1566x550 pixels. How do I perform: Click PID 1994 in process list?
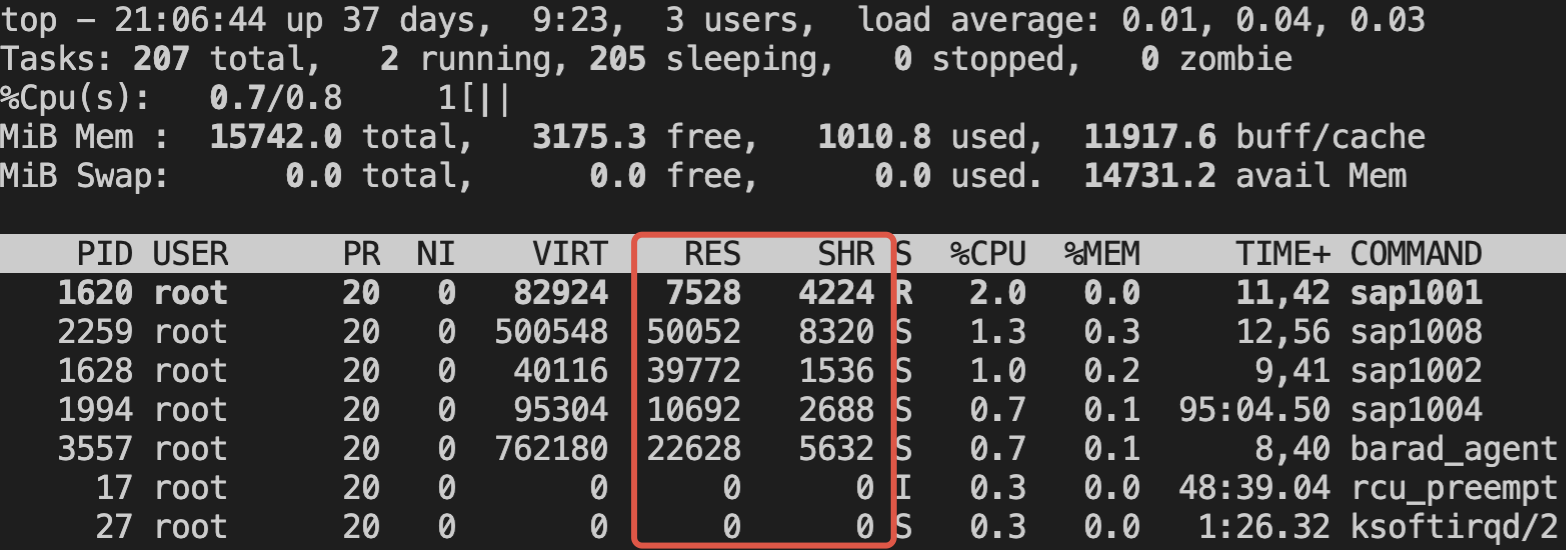[x=95, y=410]
